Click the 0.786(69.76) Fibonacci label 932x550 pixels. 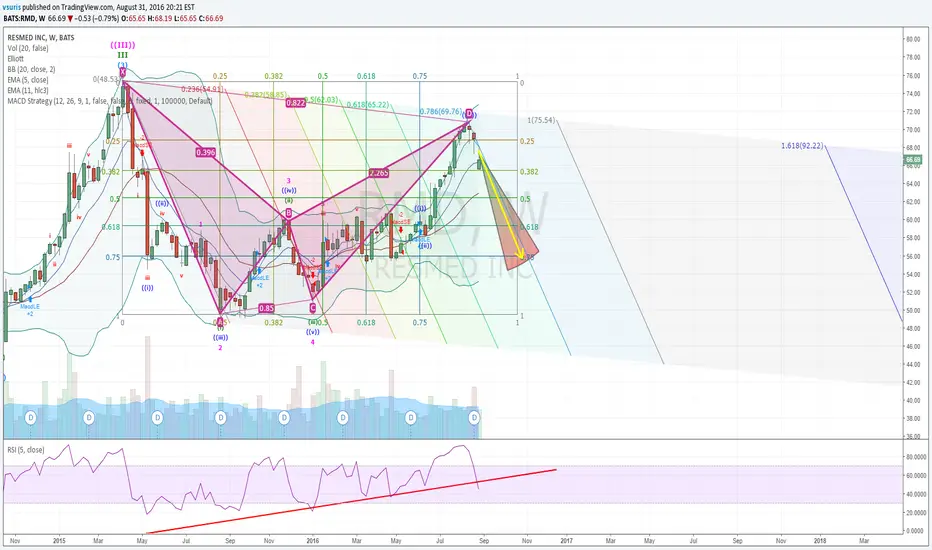pos(441,111)
